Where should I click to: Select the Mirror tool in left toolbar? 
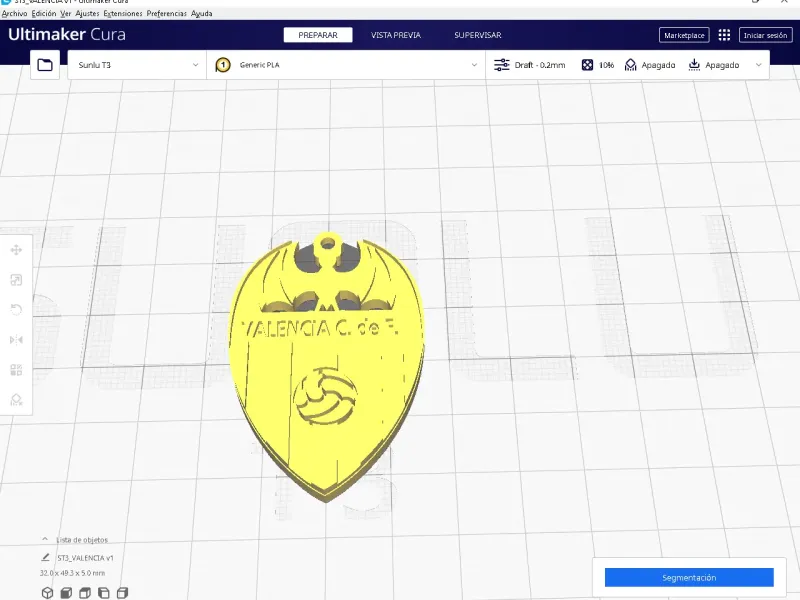coord(16,340)
